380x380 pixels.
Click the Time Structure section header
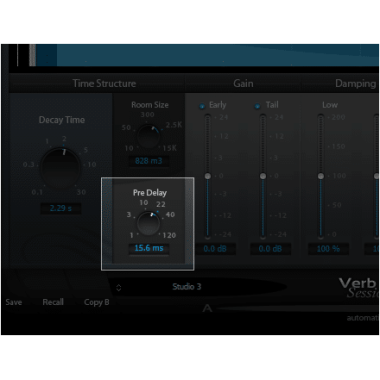104,83
